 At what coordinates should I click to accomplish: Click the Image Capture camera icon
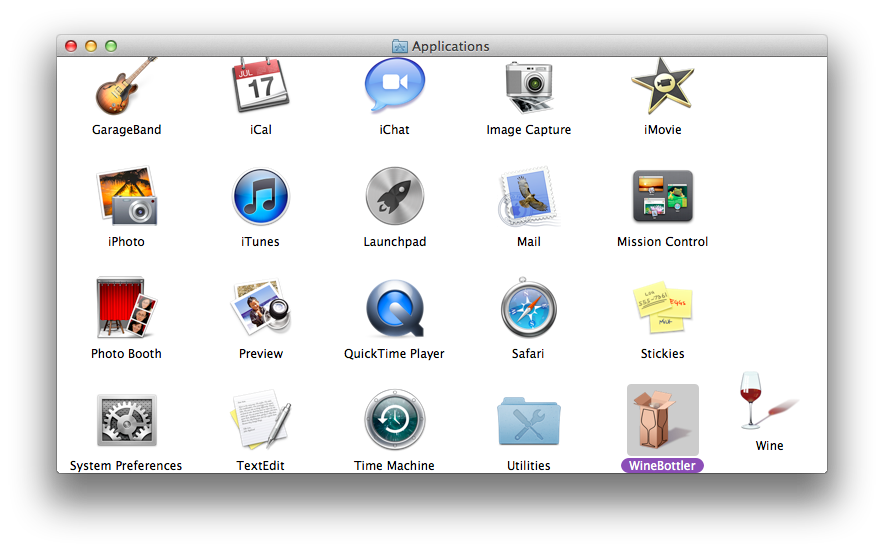pos(529,87)
